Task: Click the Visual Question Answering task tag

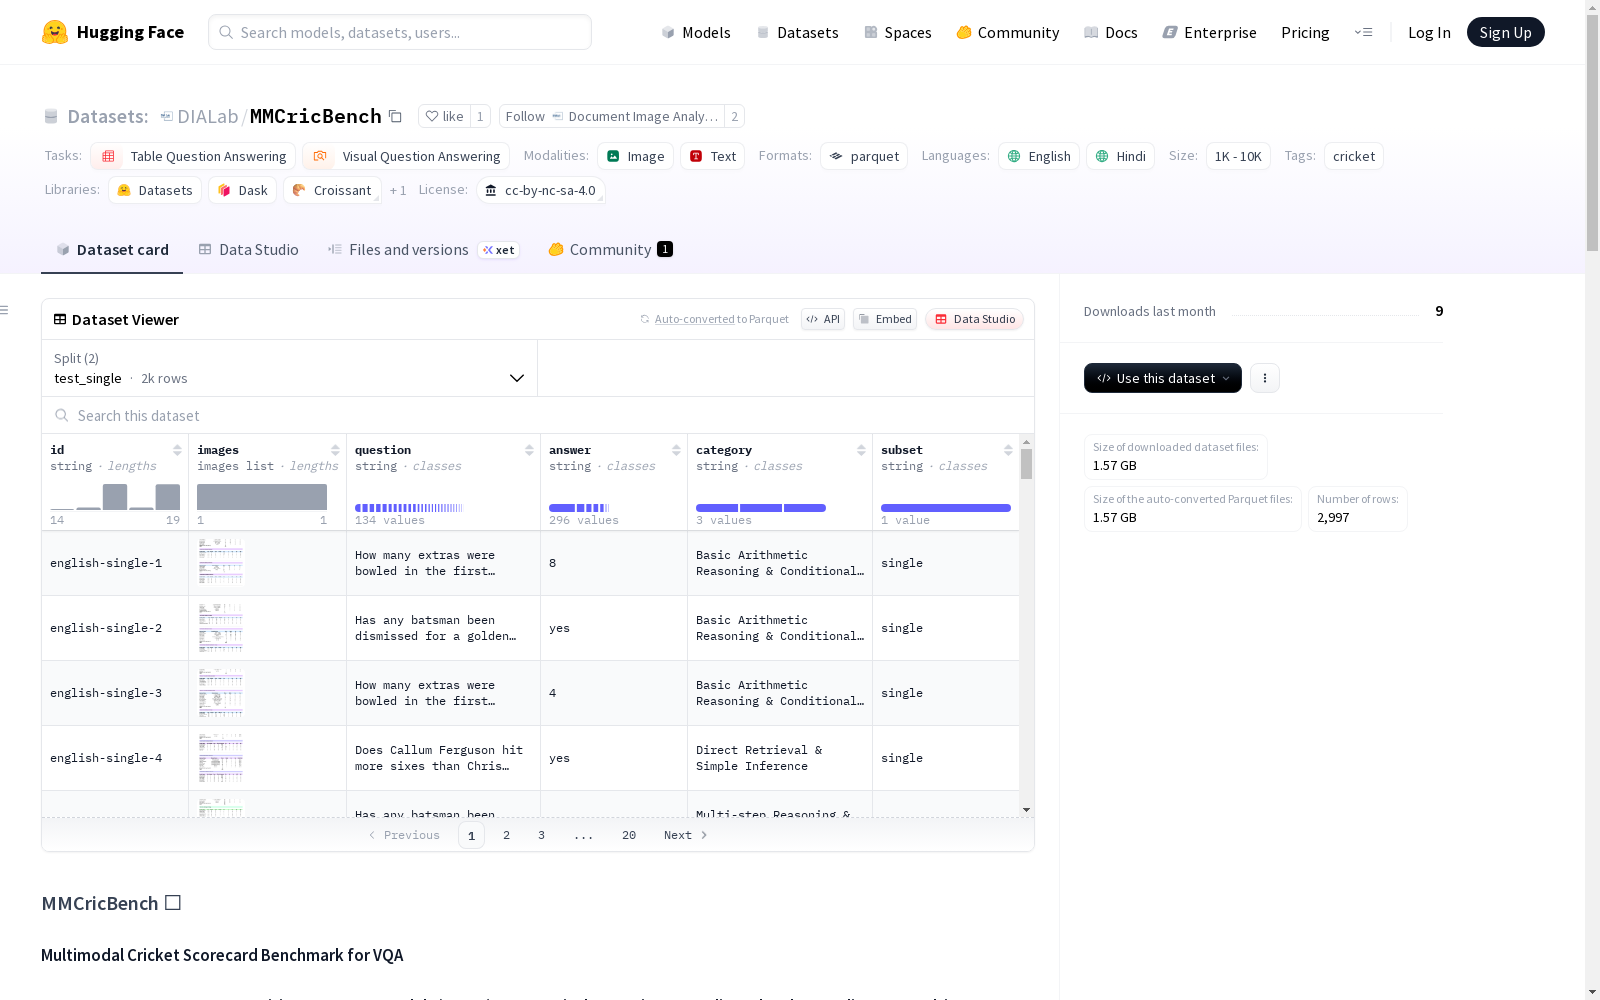Action: coord(406,156)
